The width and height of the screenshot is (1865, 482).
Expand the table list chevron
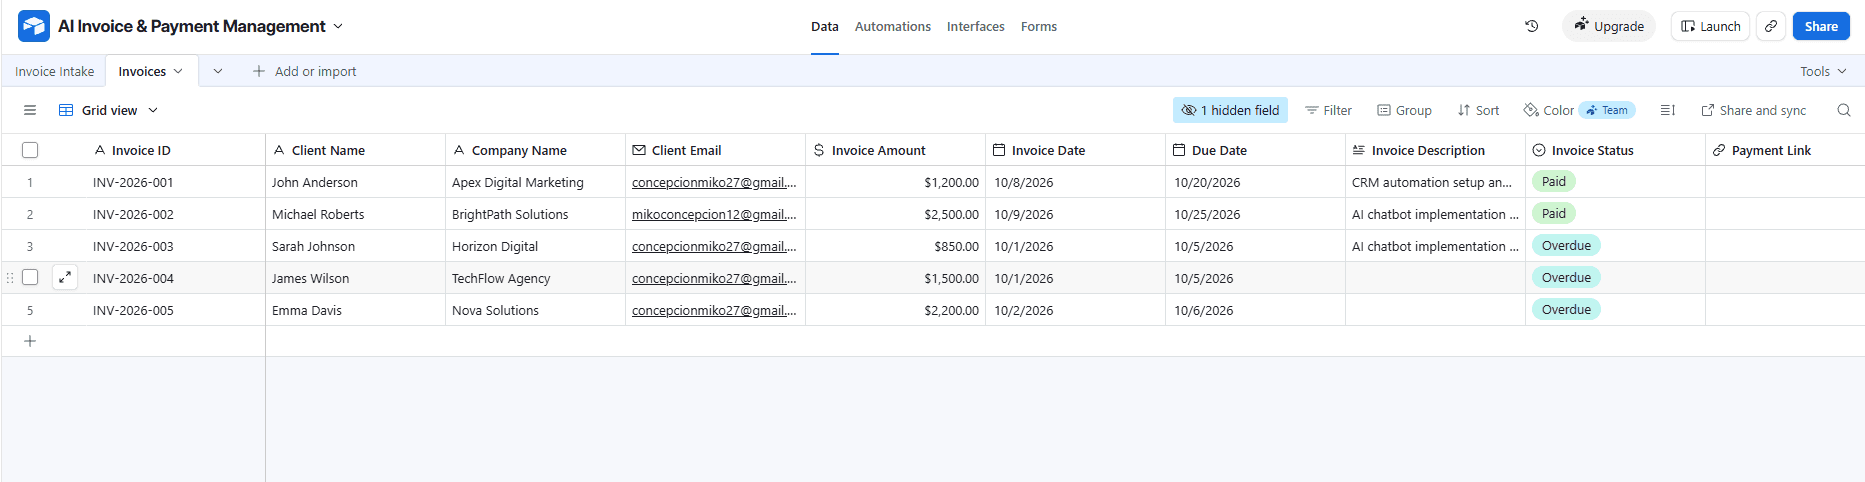(x=217, y=71)
